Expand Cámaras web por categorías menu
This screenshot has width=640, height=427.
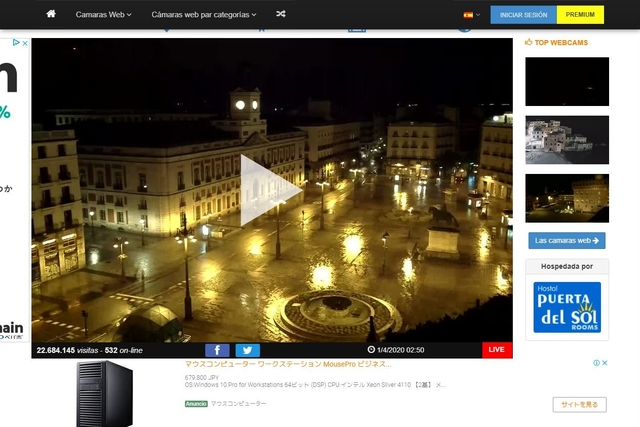(x=204, y=15)
